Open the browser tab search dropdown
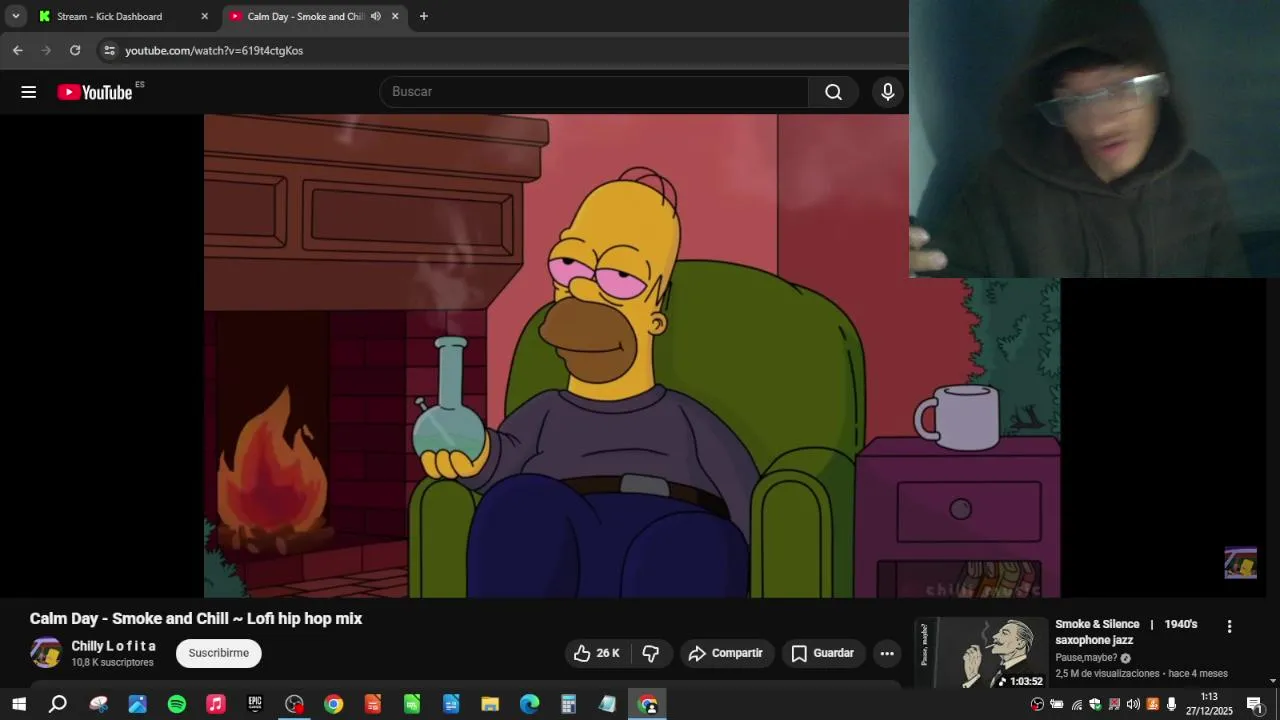1280x720 pixels. 15,16
